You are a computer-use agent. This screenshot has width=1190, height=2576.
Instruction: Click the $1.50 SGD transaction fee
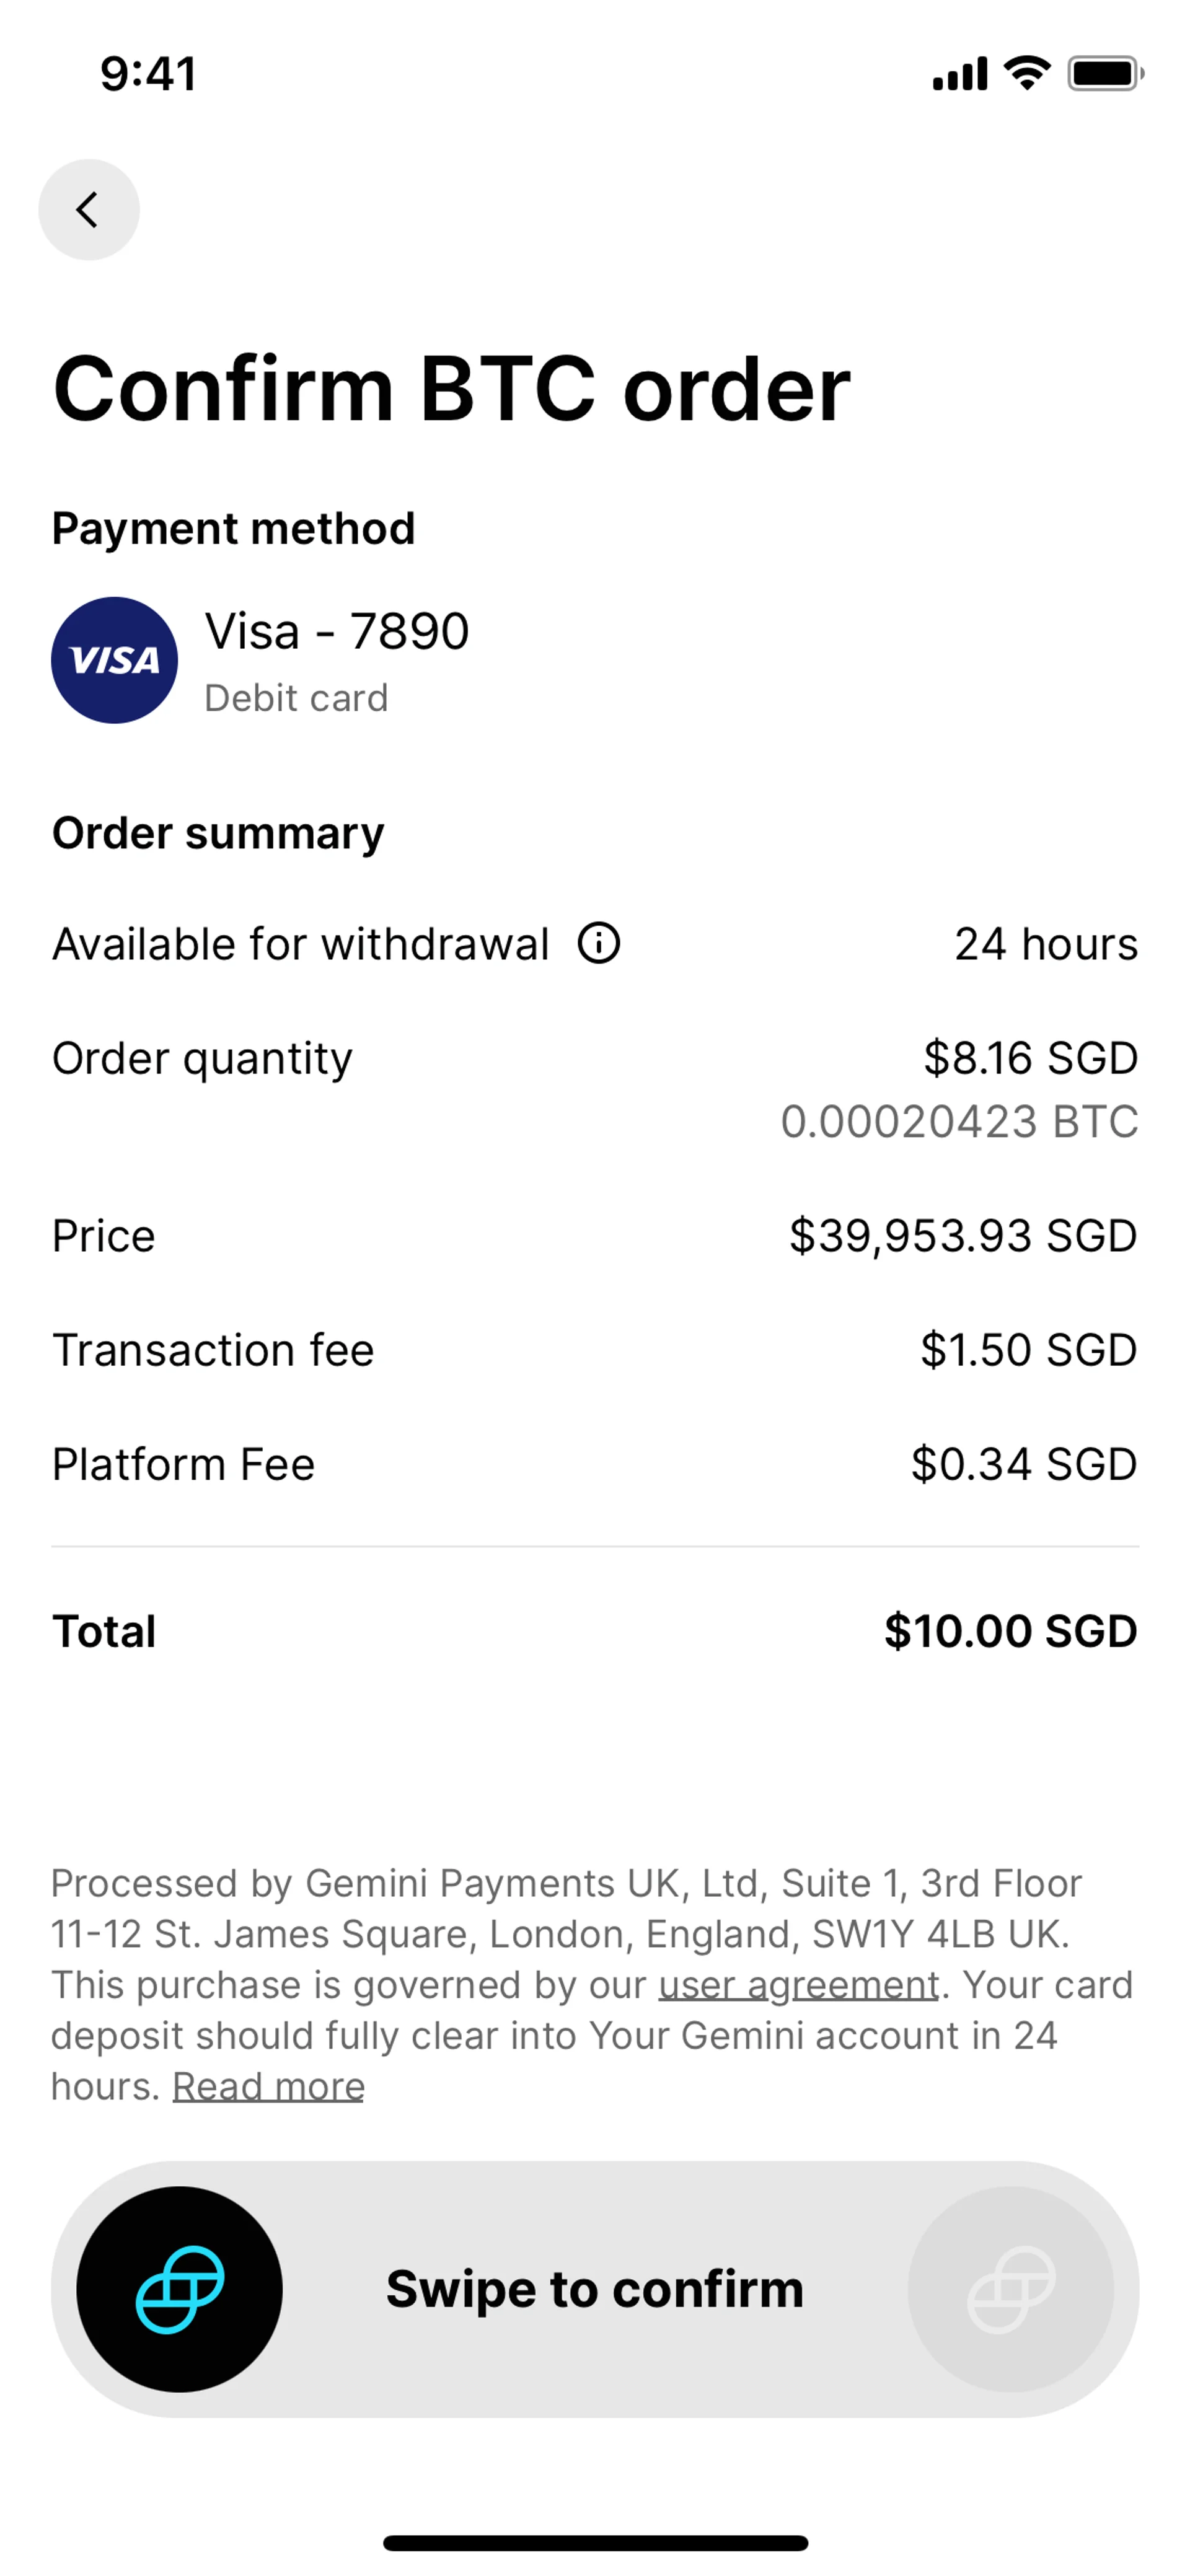[1028, 1350]
